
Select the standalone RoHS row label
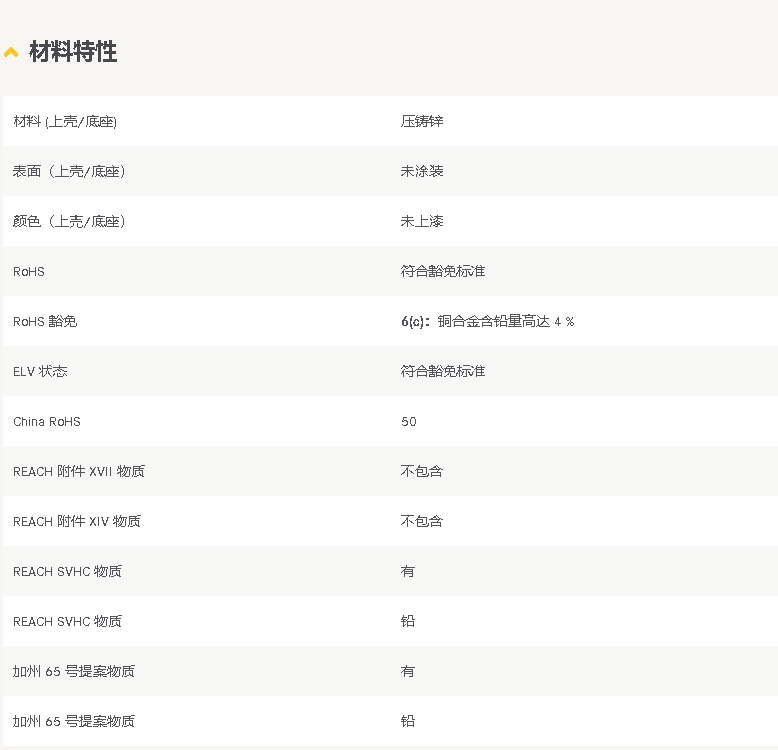29,272
